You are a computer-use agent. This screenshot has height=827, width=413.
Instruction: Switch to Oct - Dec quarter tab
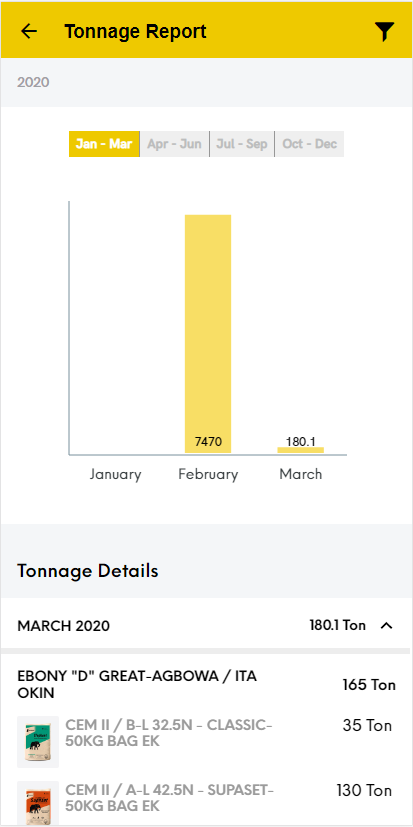310,144
